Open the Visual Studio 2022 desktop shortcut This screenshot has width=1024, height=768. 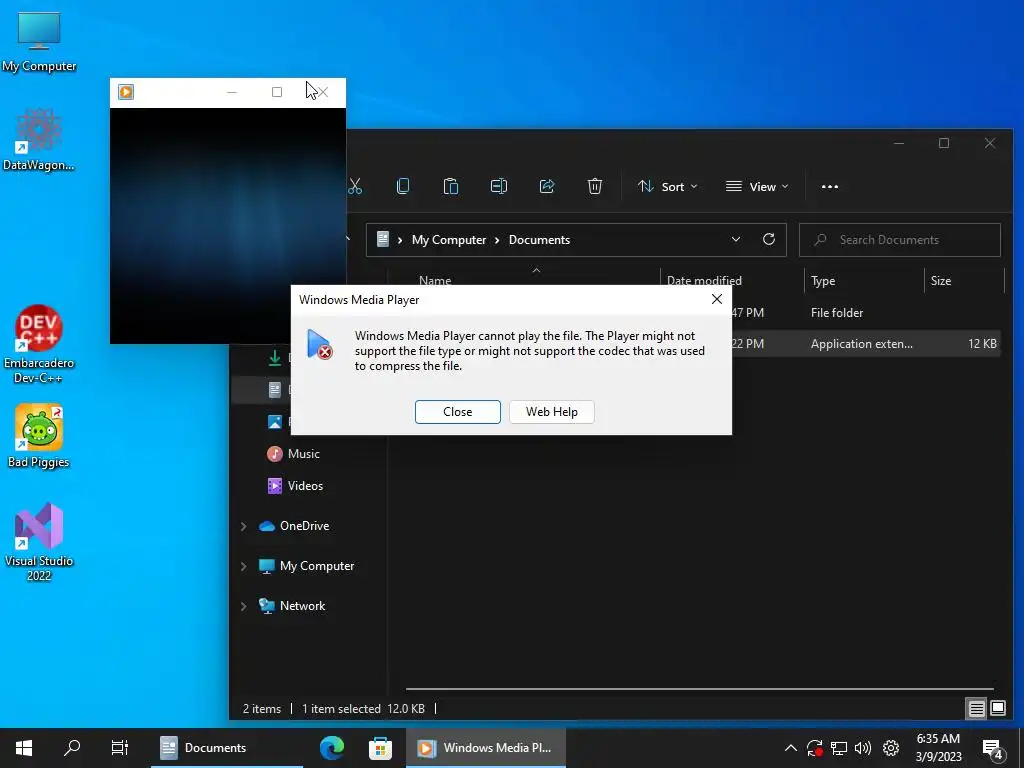39,542
